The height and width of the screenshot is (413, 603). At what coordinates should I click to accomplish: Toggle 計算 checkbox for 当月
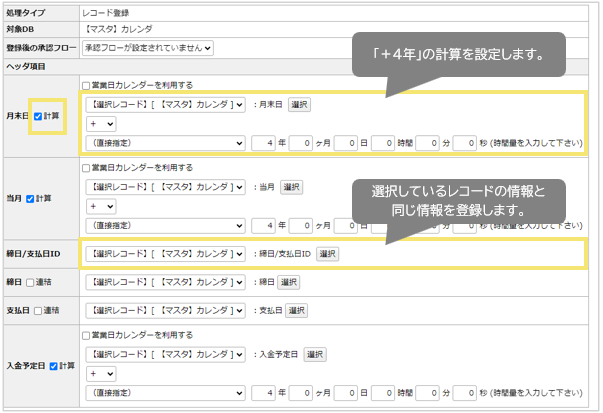pos(32,198)
